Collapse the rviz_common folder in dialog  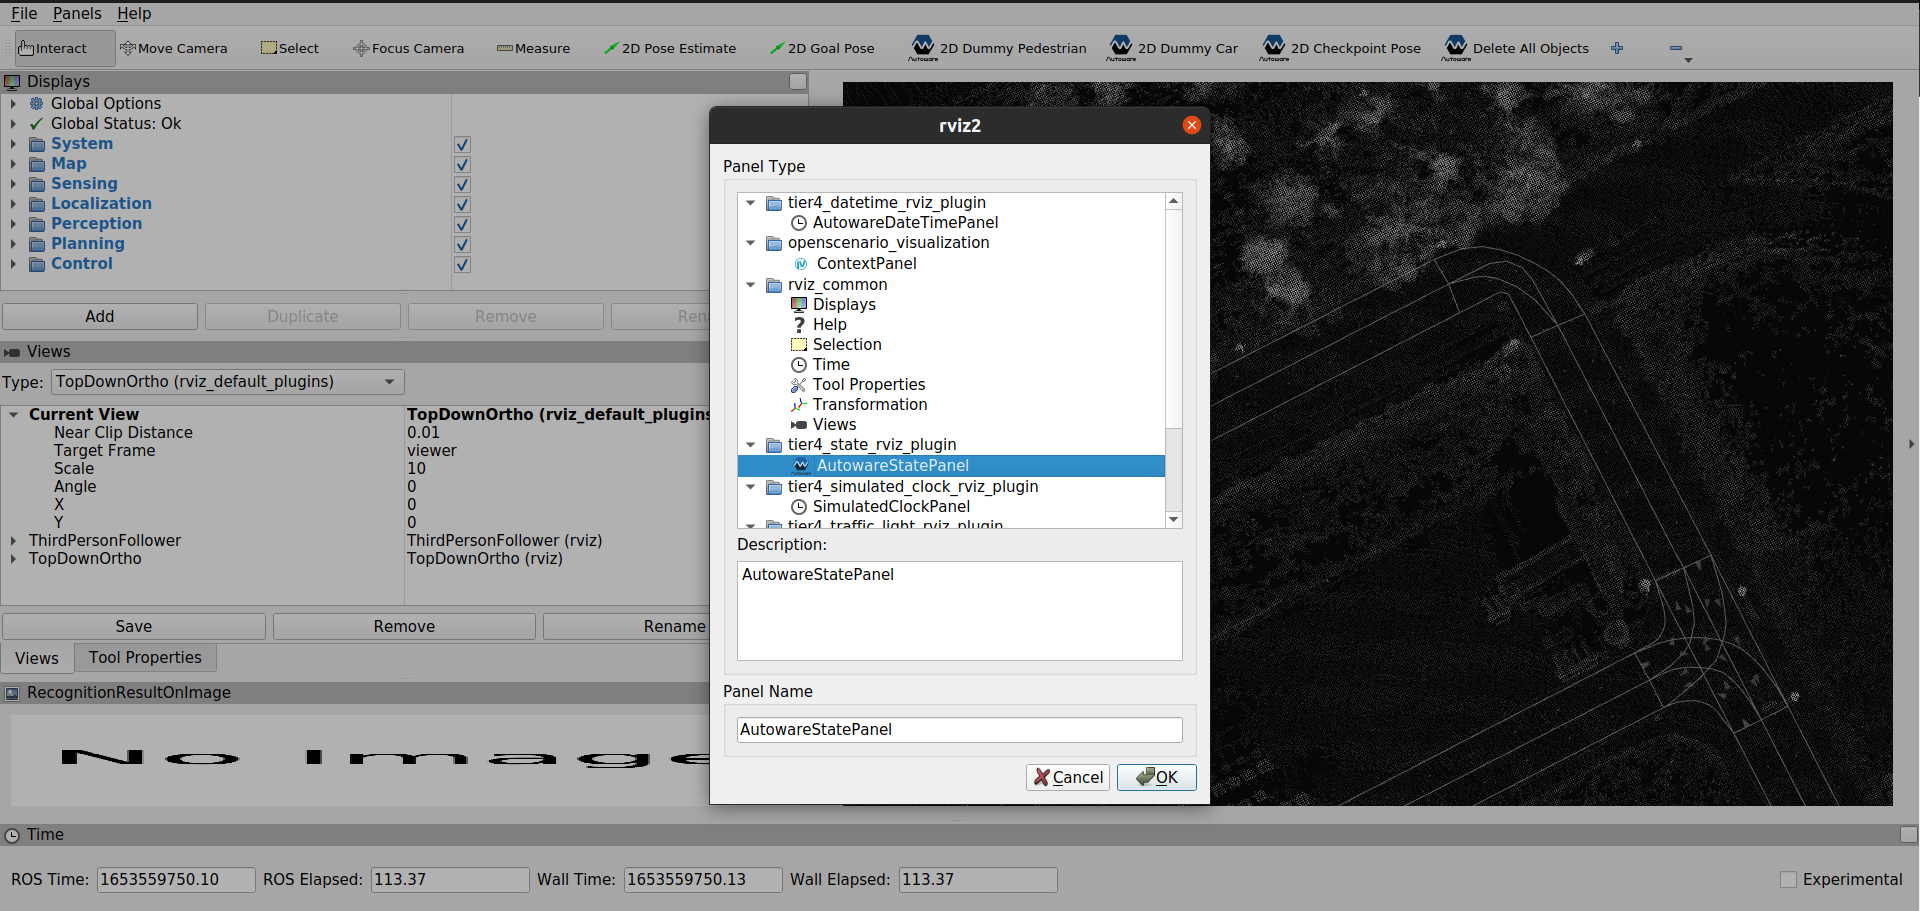pyautogui.click(x=751, y=285)
